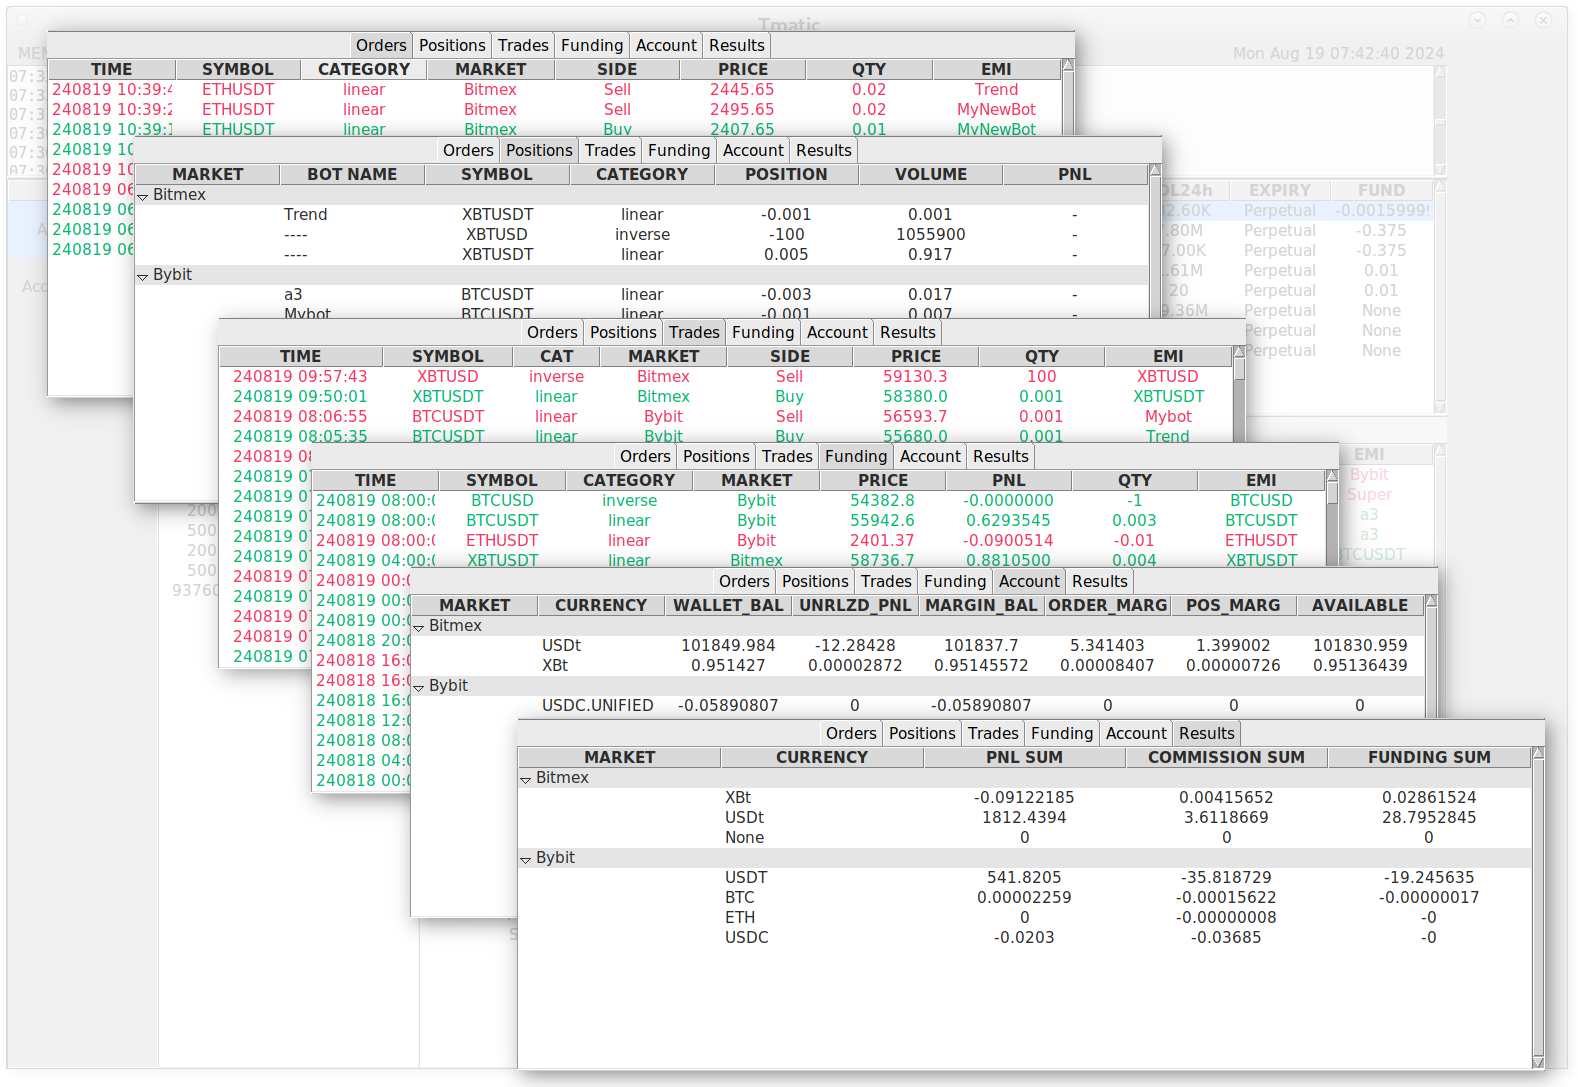The image size is (1578, 1087).
Task: Collapse the Bitmex group in Account window
Action: [419, 628]
